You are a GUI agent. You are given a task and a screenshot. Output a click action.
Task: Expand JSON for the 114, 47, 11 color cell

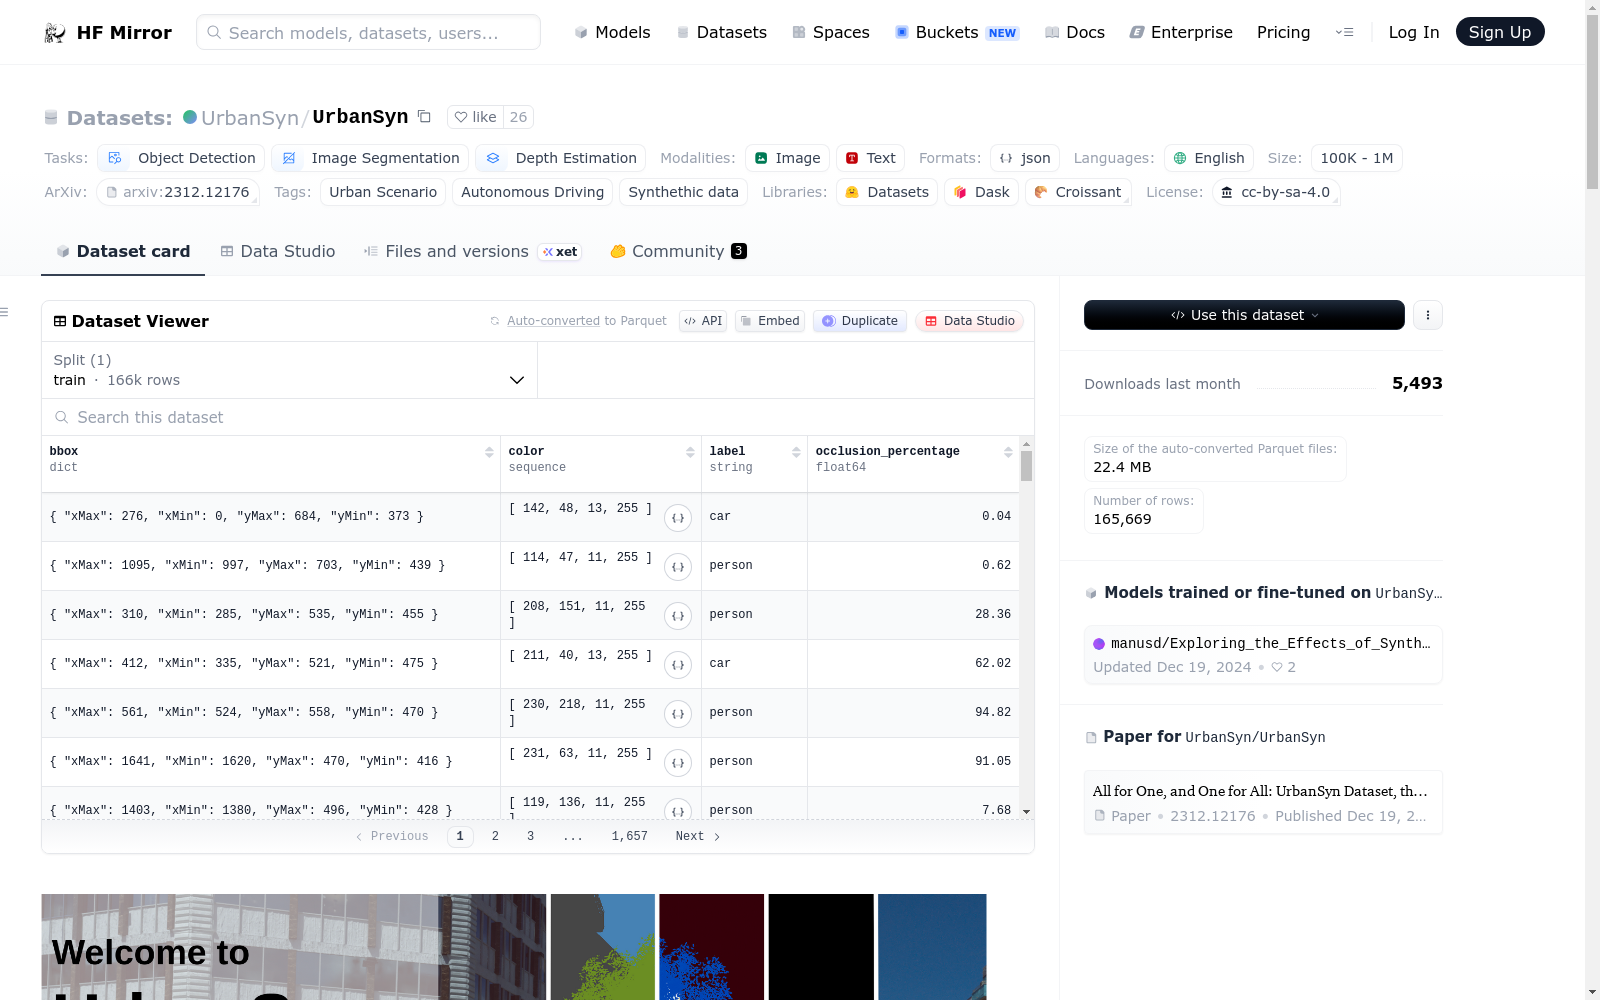pyautogui.click(x=678, y=567)
